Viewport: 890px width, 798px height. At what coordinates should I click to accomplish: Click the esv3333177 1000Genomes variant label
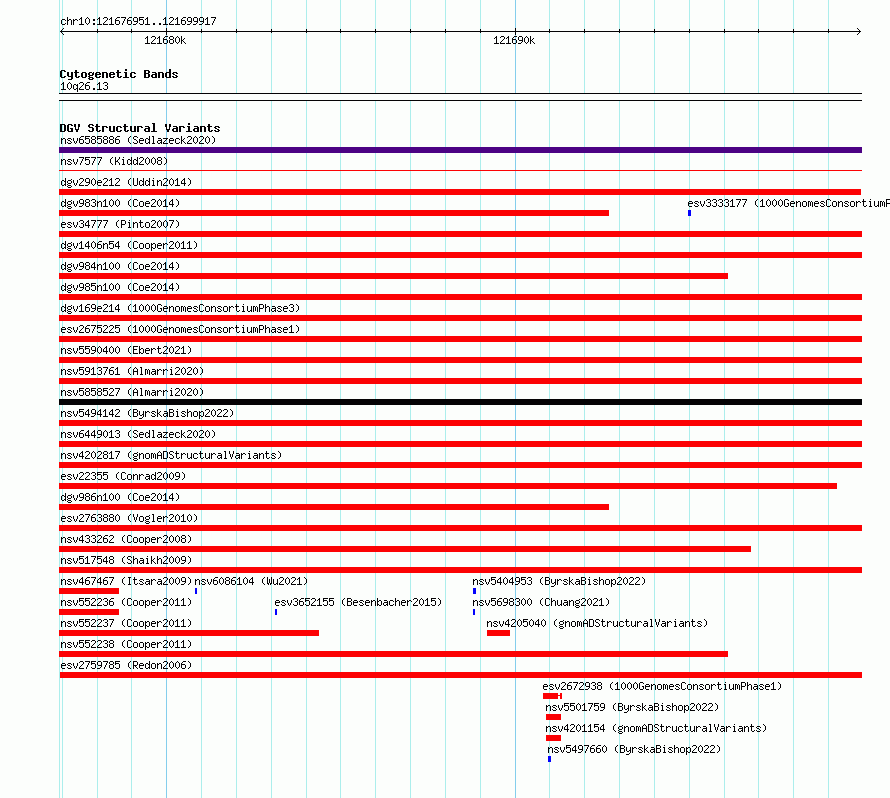tap(788, 203)
